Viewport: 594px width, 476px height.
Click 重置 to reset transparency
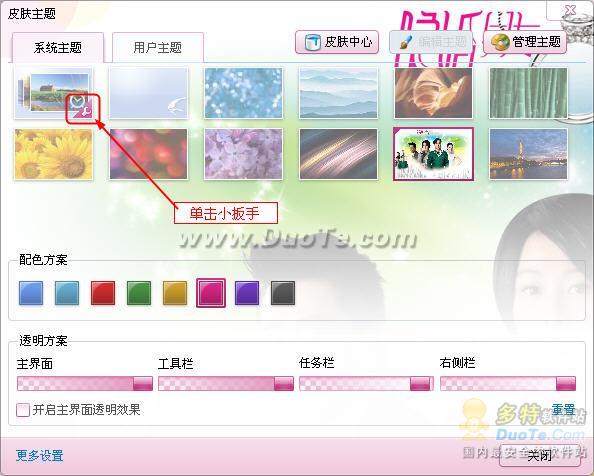click(x=563, y=410)
